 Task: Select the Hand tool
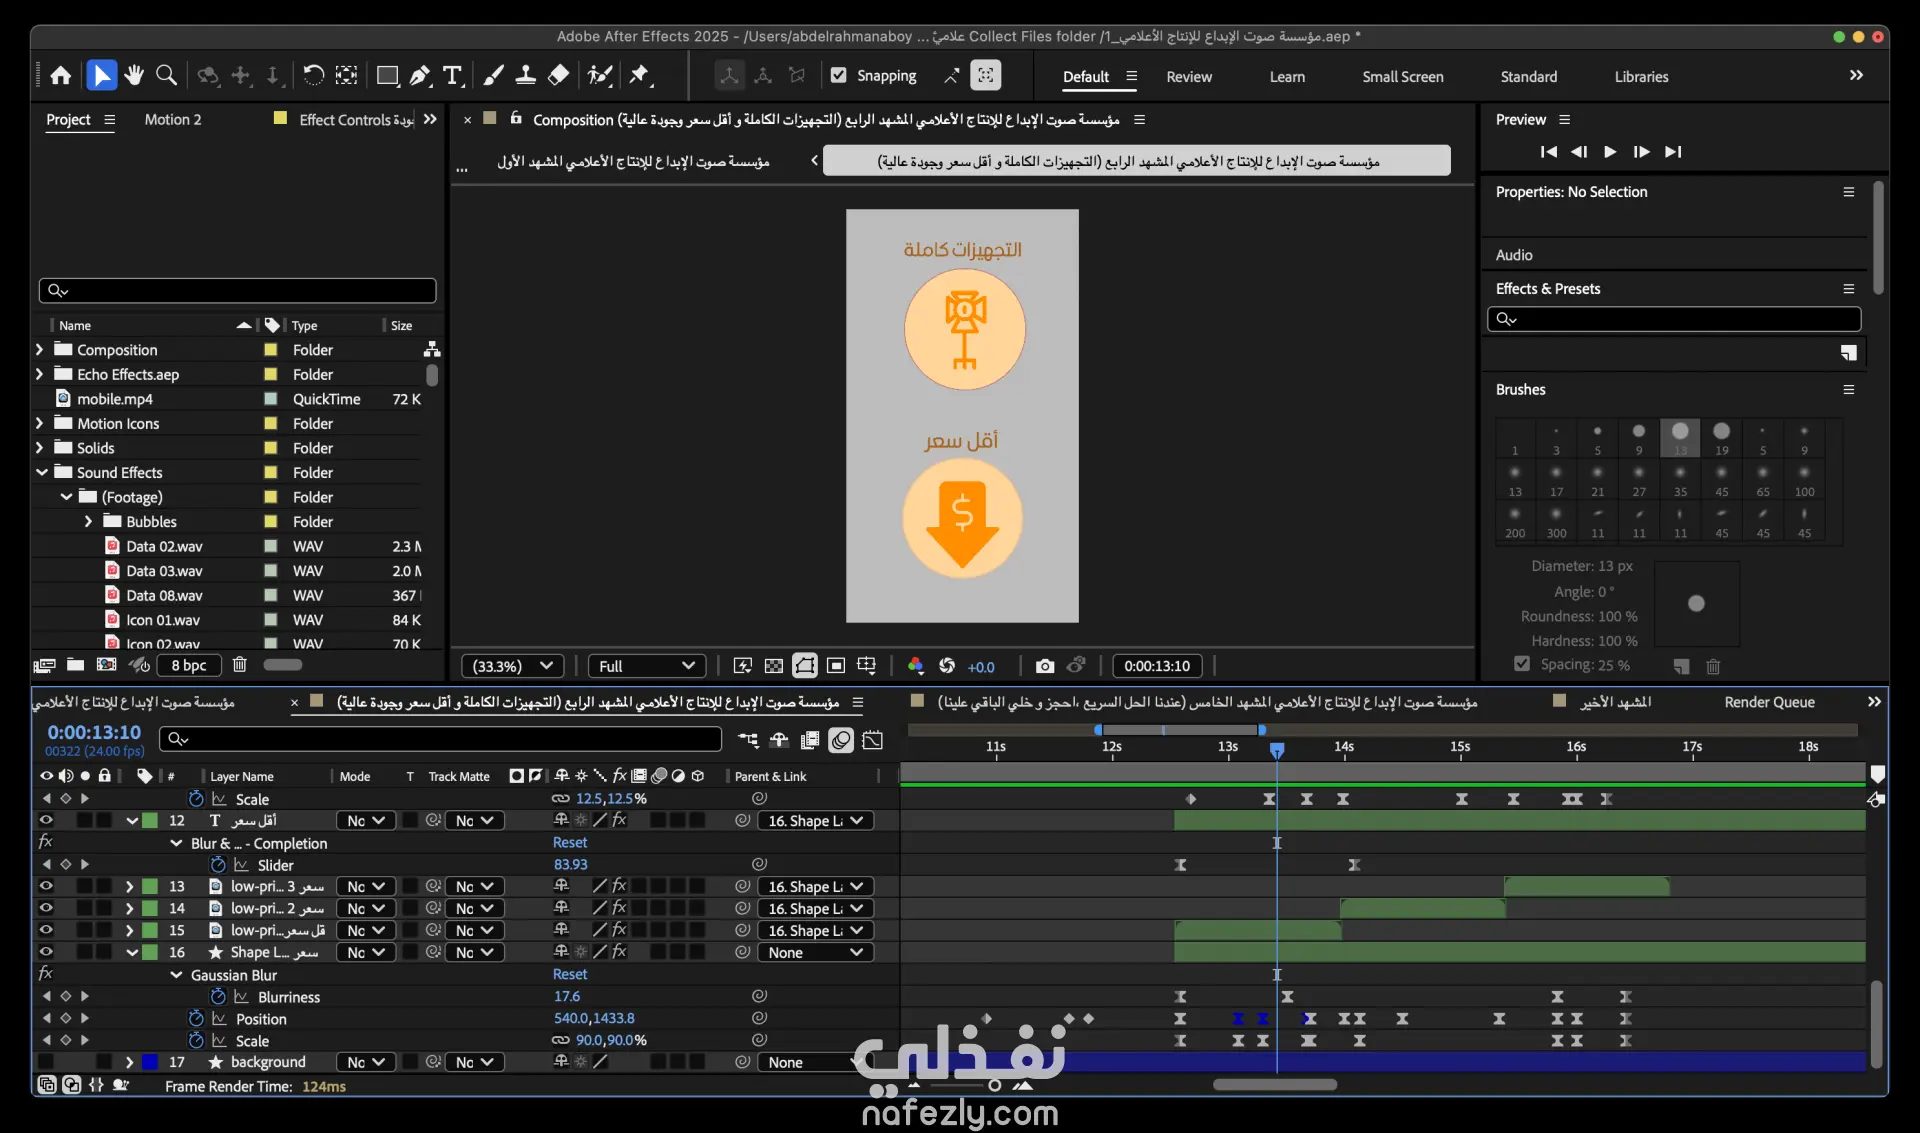134,76
